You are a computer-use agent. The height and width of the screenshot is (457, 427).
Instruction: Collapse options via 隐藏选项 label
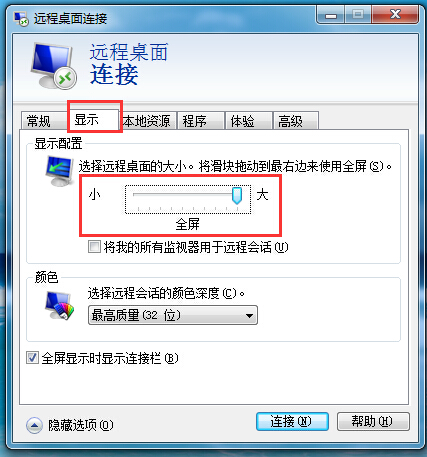tap(81, 425)
